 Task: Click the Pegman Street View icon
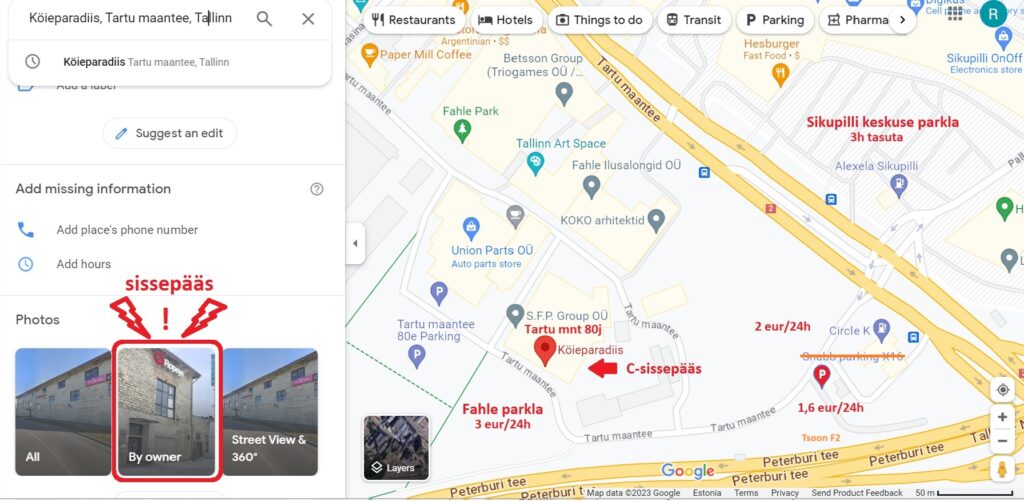point(1002,470)
